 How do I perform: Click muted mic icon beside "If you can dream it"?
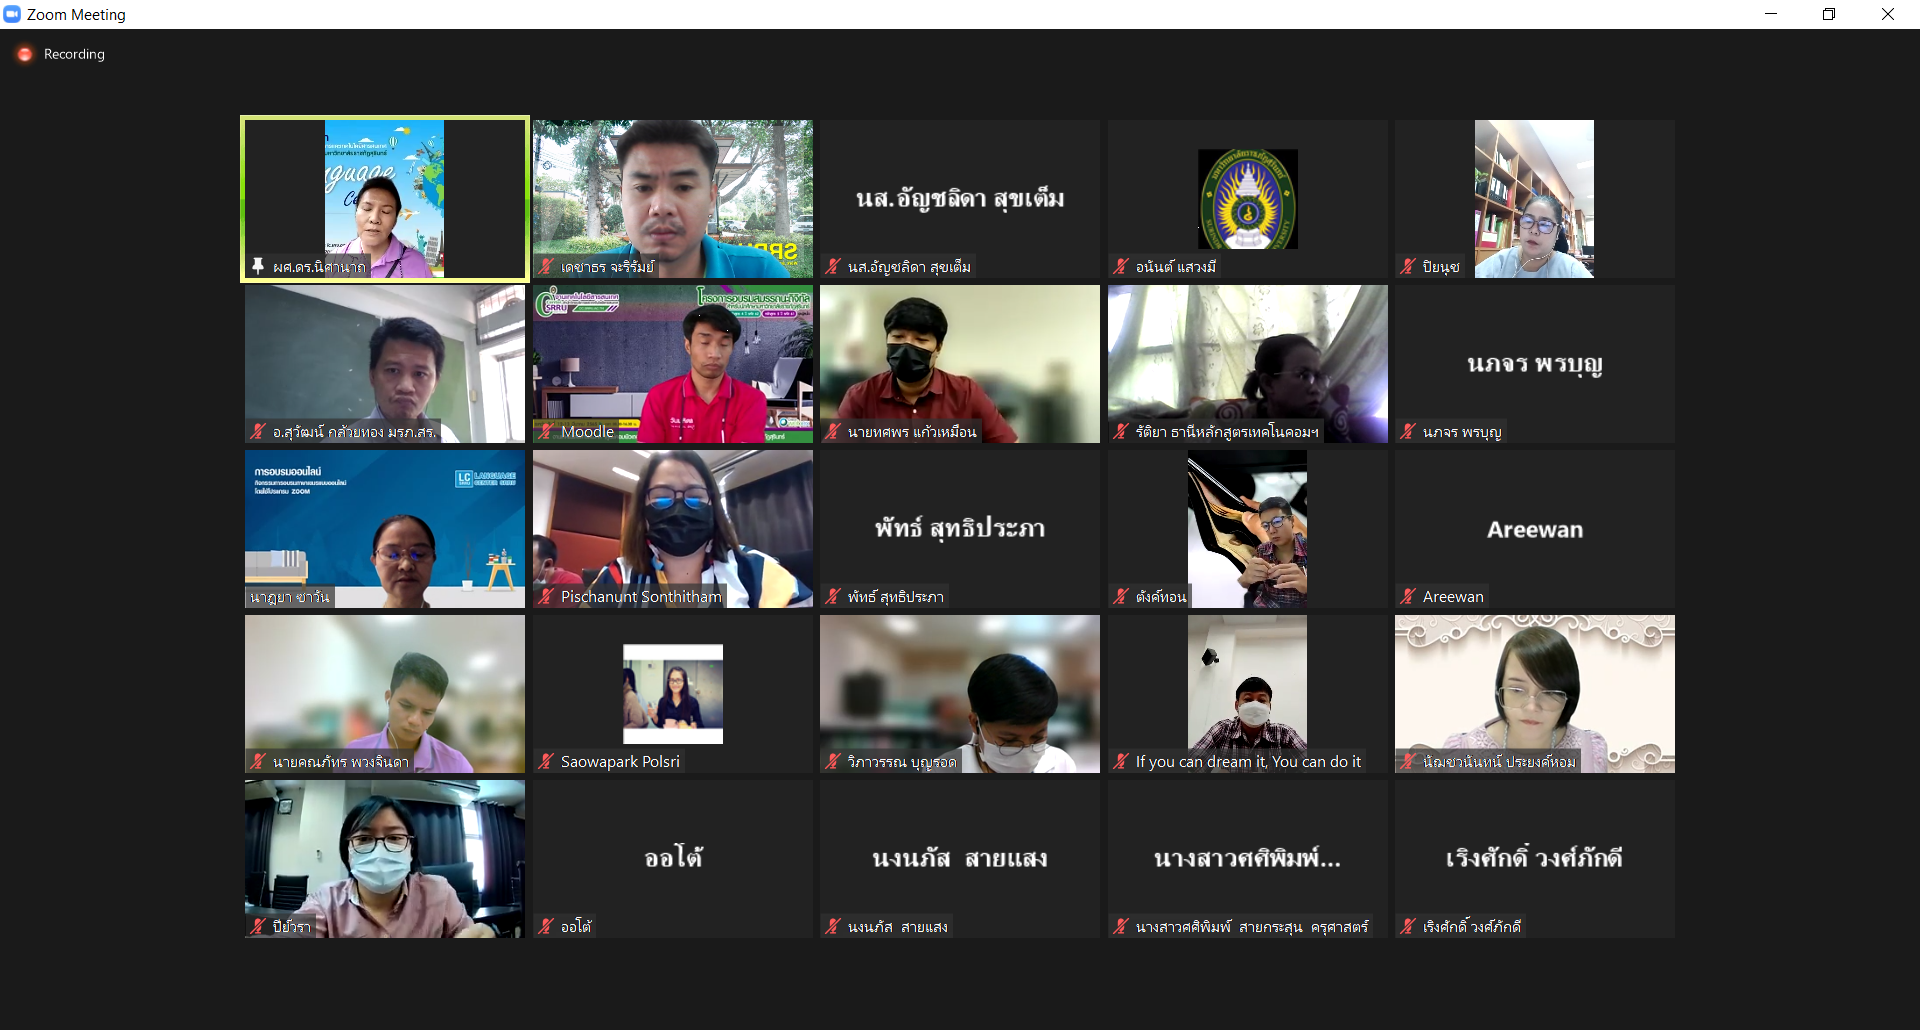click(x=1121, y=761)
